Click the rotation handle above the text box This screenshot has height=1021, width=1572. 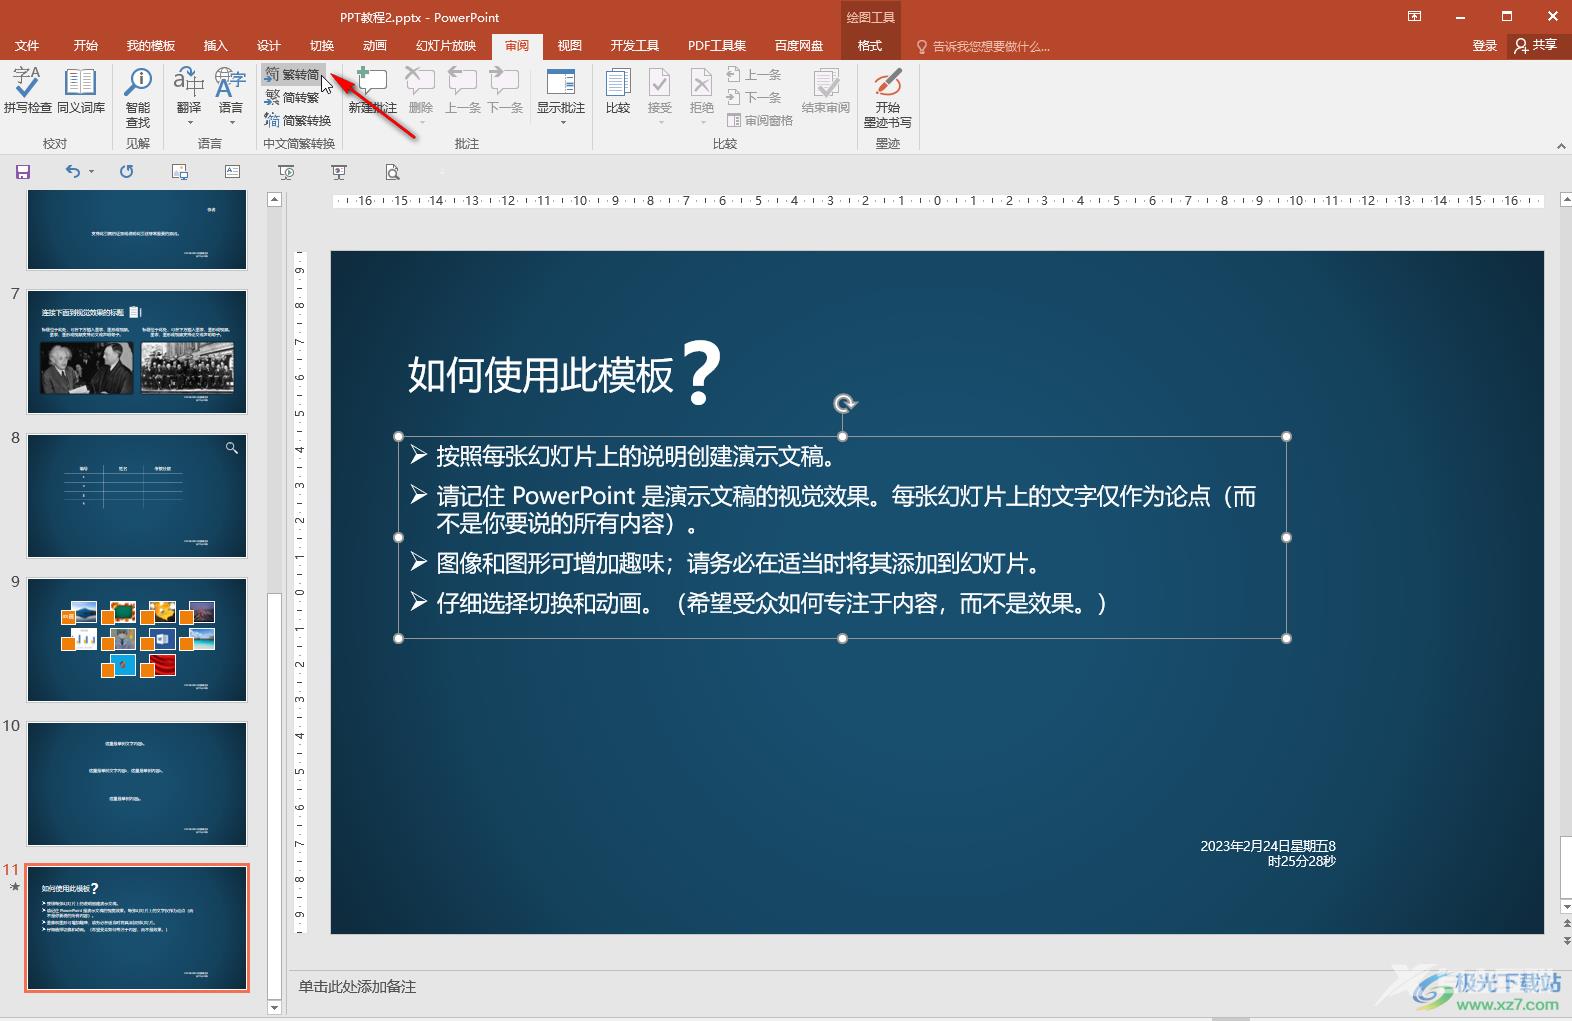[x=845, y=403]
